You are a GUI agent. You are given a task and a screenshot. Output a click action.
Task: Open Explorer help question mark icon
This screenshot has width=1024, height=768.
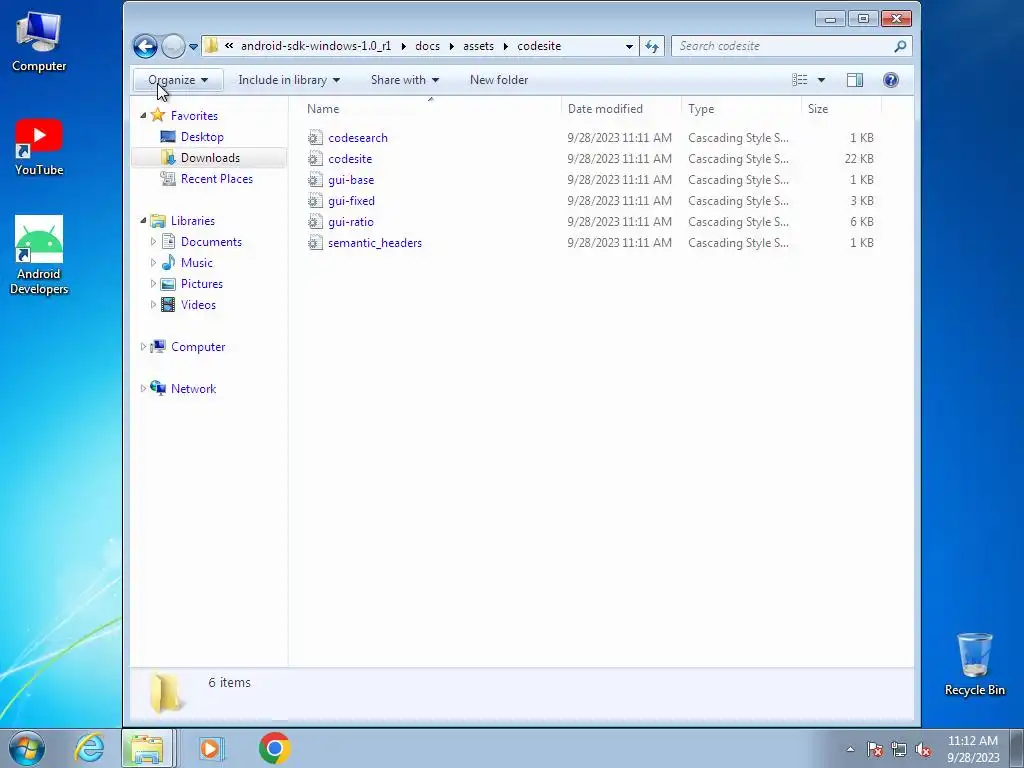891,80
